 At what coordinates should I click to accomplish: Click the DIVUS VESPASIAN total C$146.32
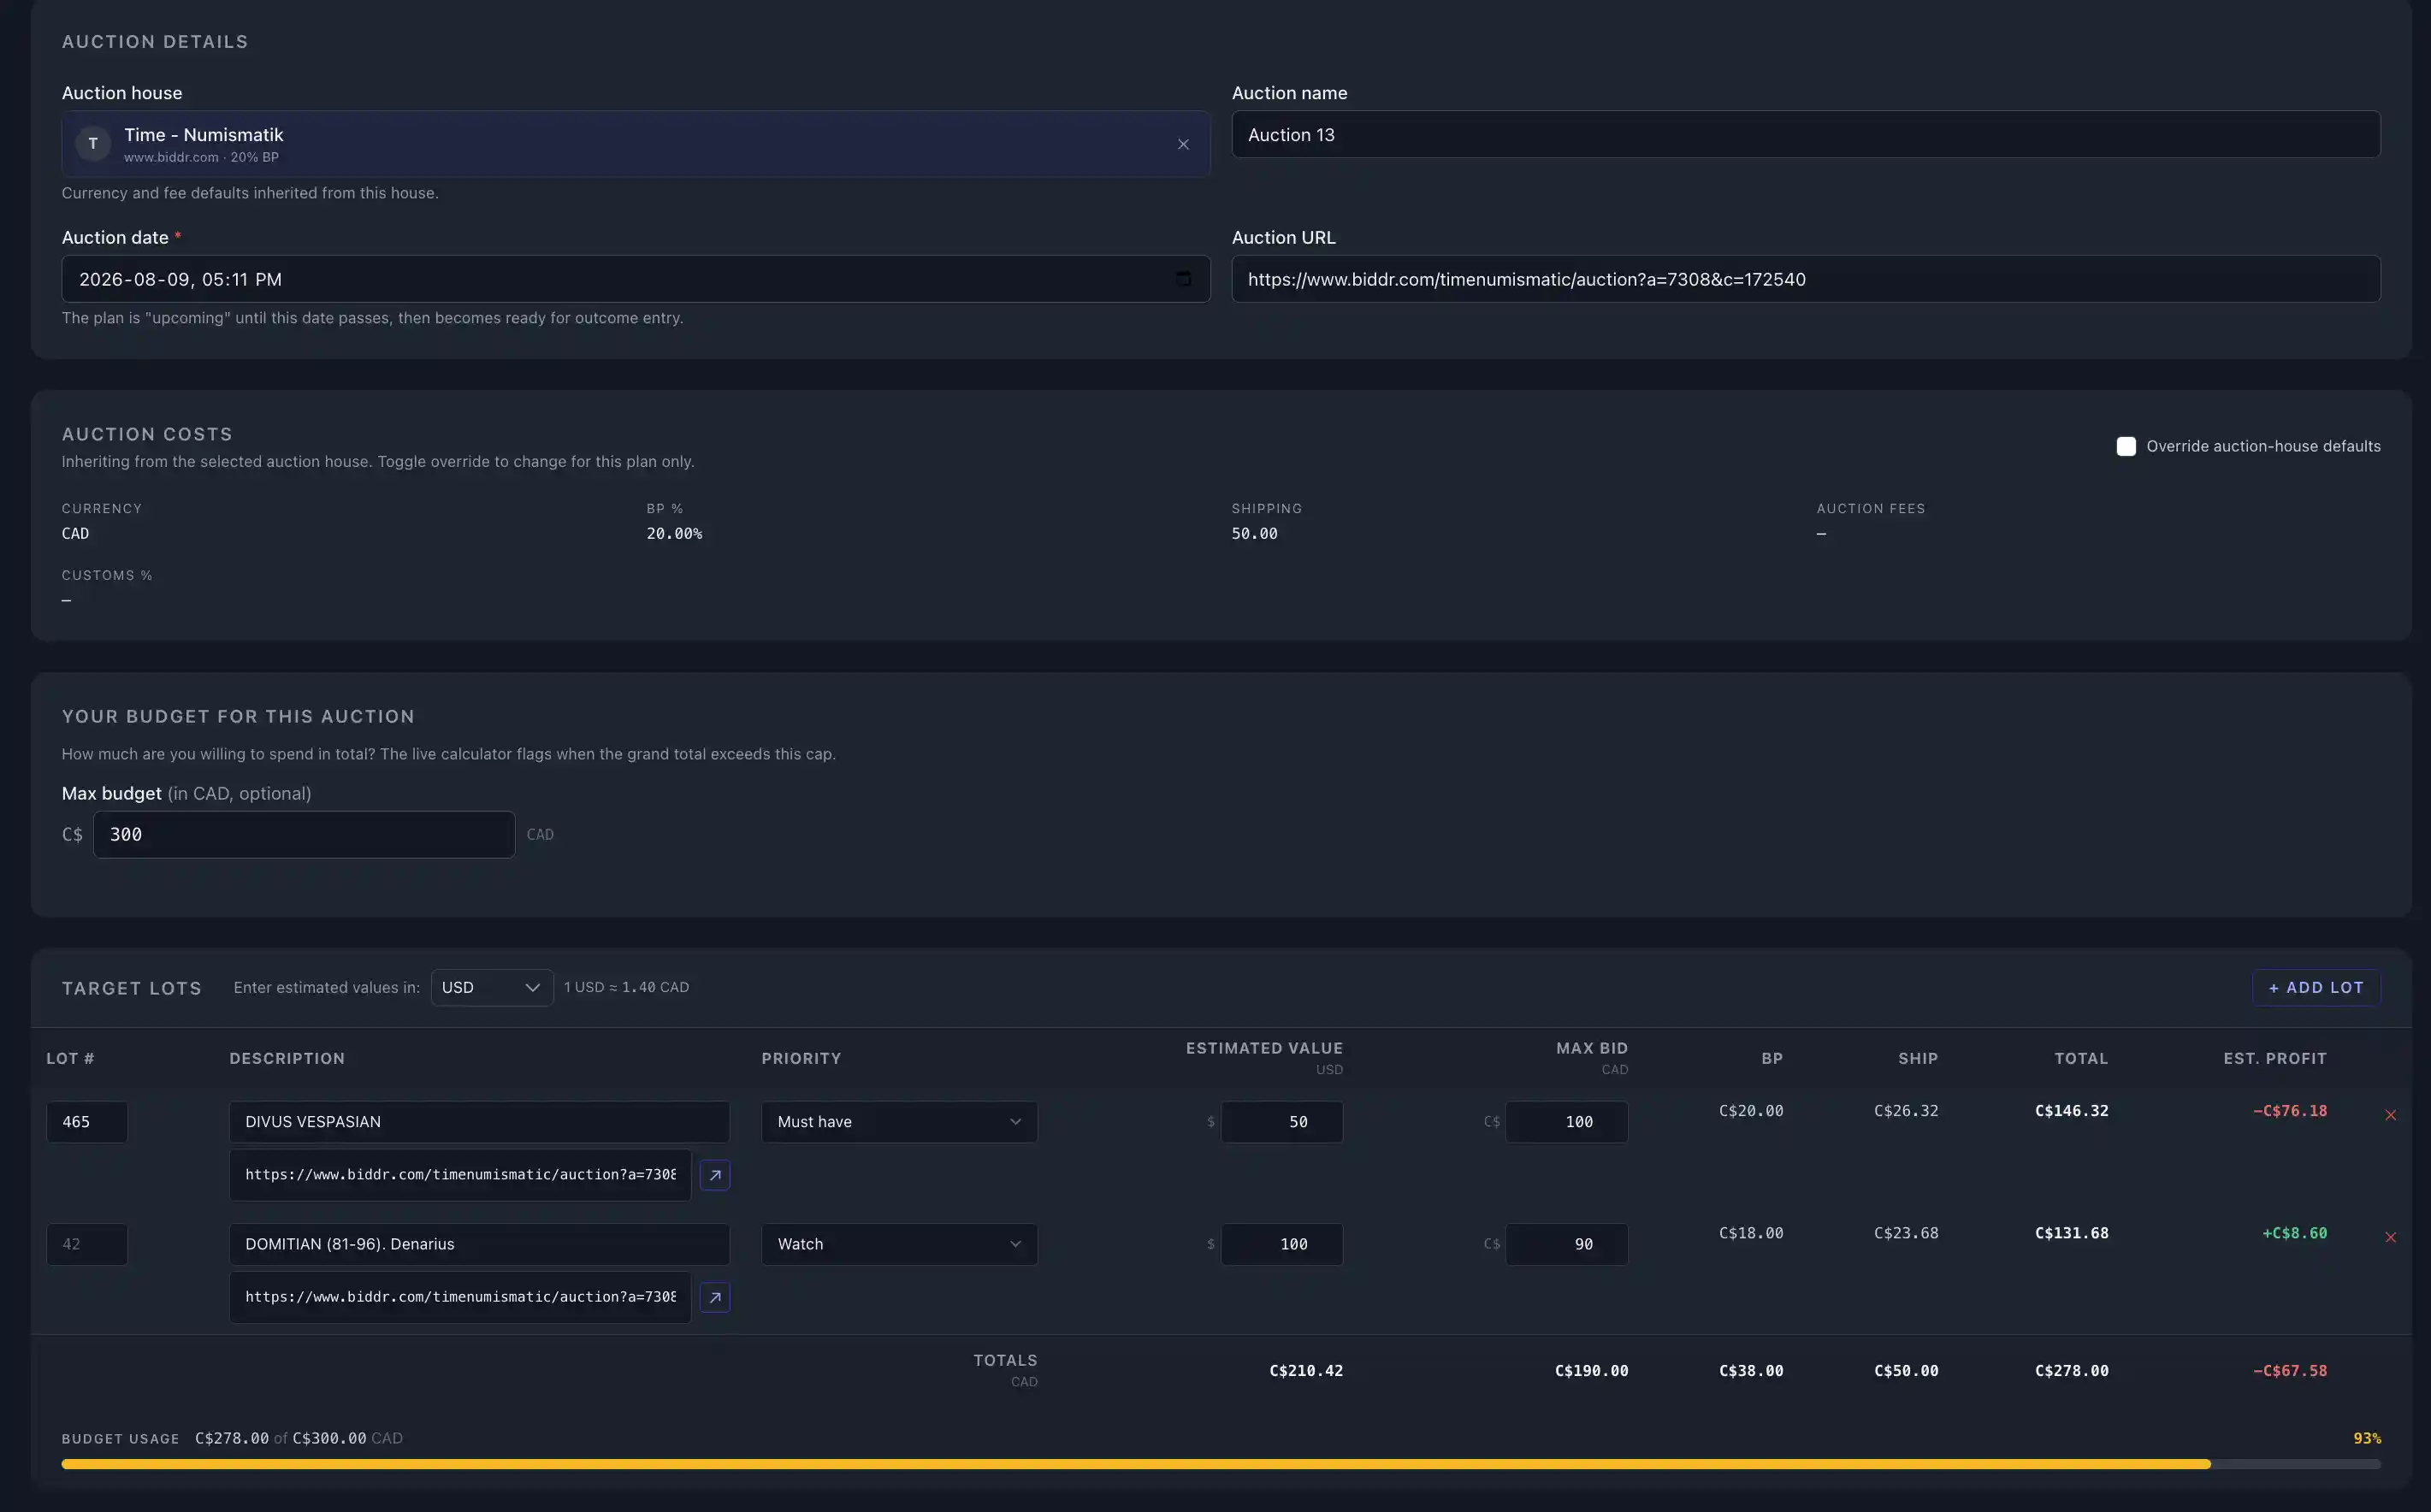pyautogui.click(x=2071, y=1111)
